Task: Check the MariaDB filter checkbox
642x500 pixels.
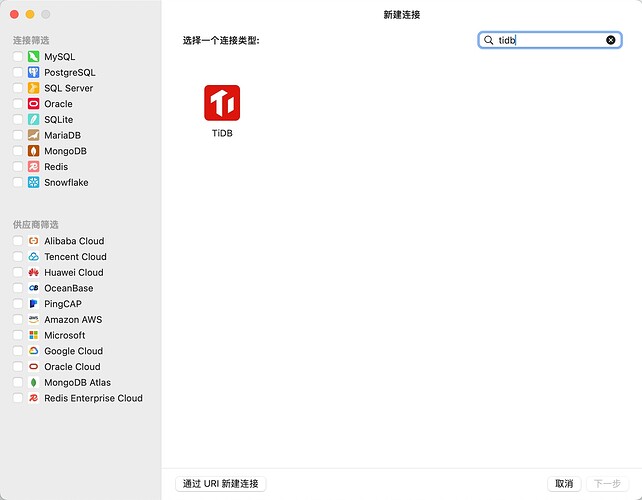Action: 18,135
